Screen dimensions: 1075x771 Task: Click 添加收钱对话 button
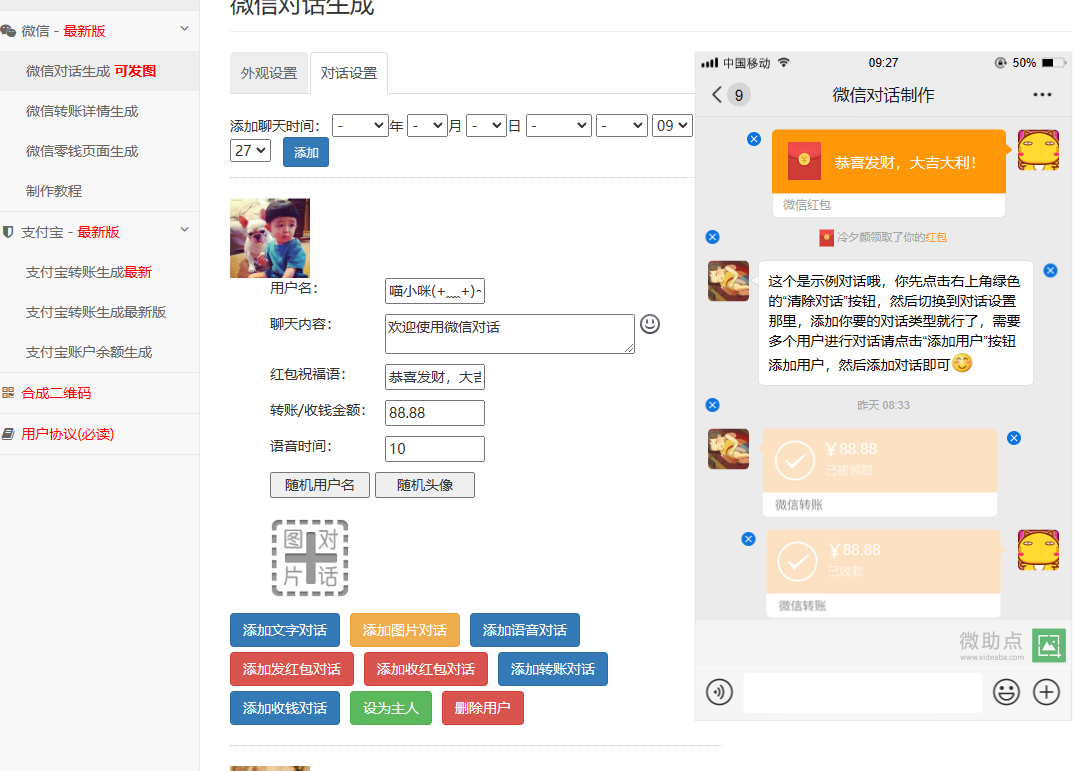(285, 708)
